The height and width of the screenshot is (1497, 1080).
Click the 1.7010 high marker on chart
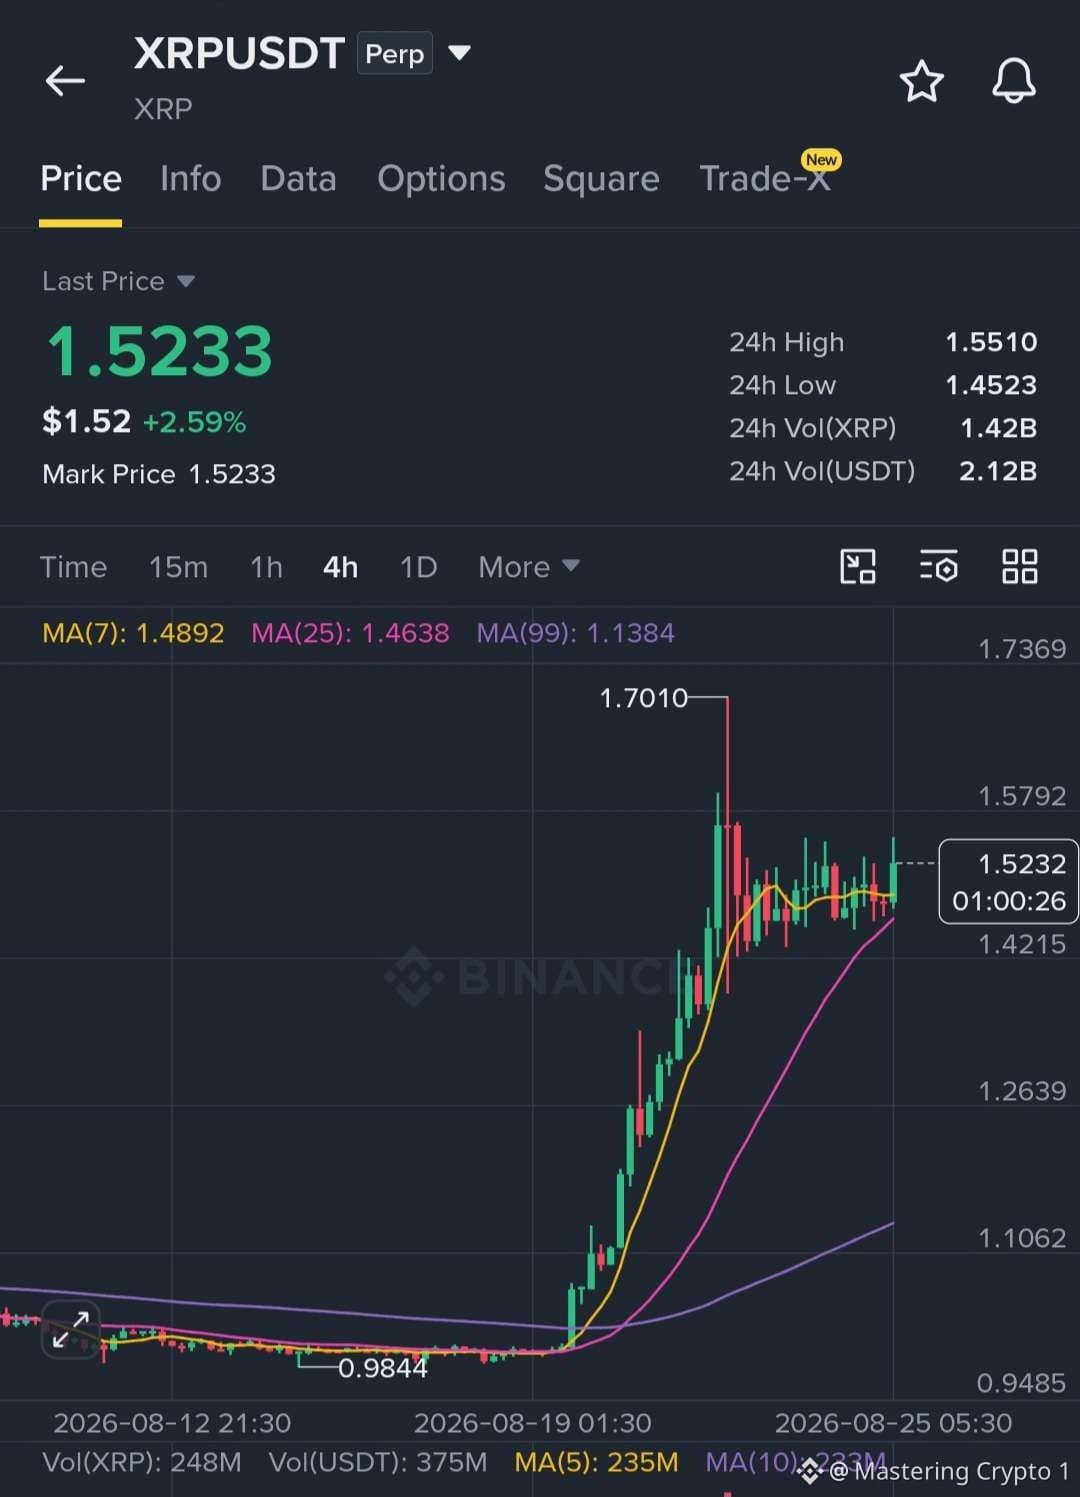coord(643,698)
